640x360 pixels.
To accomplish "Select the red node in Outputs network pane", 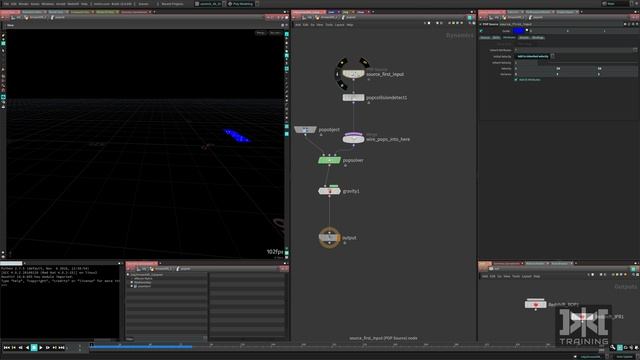I will tap(535, 304).
